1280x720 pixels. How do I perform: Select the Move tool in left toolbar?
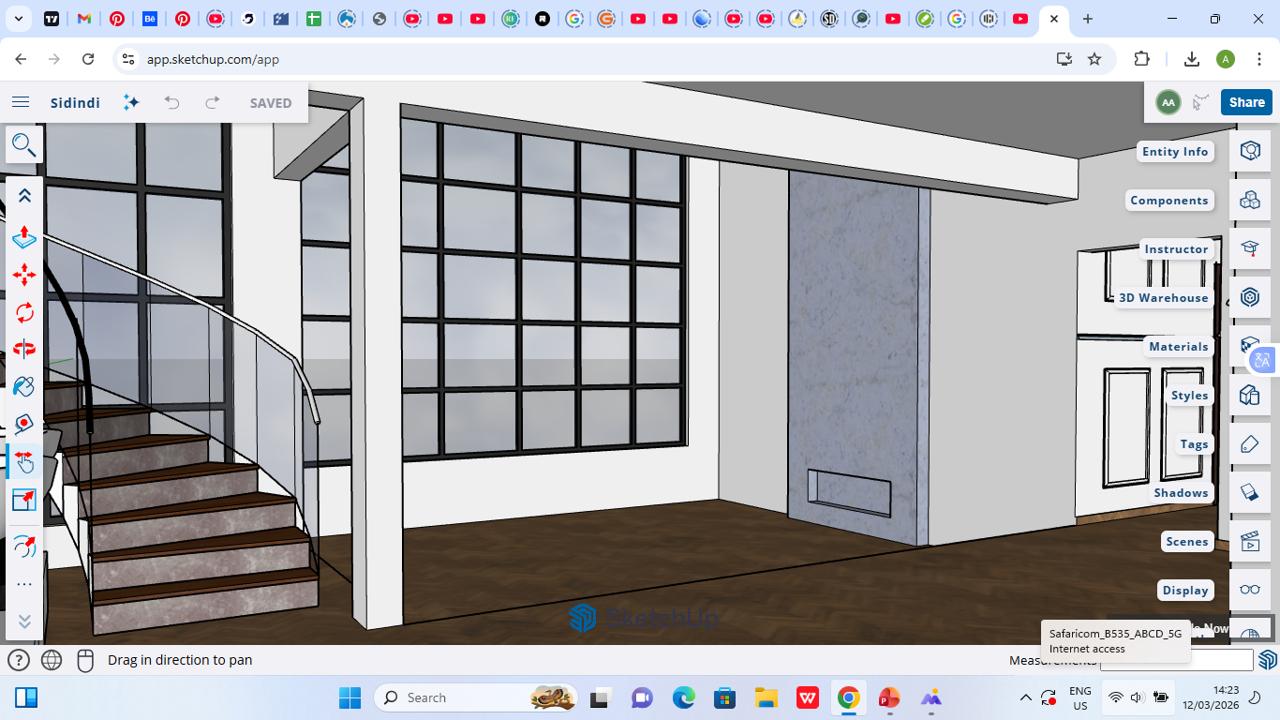click(24, 275)
